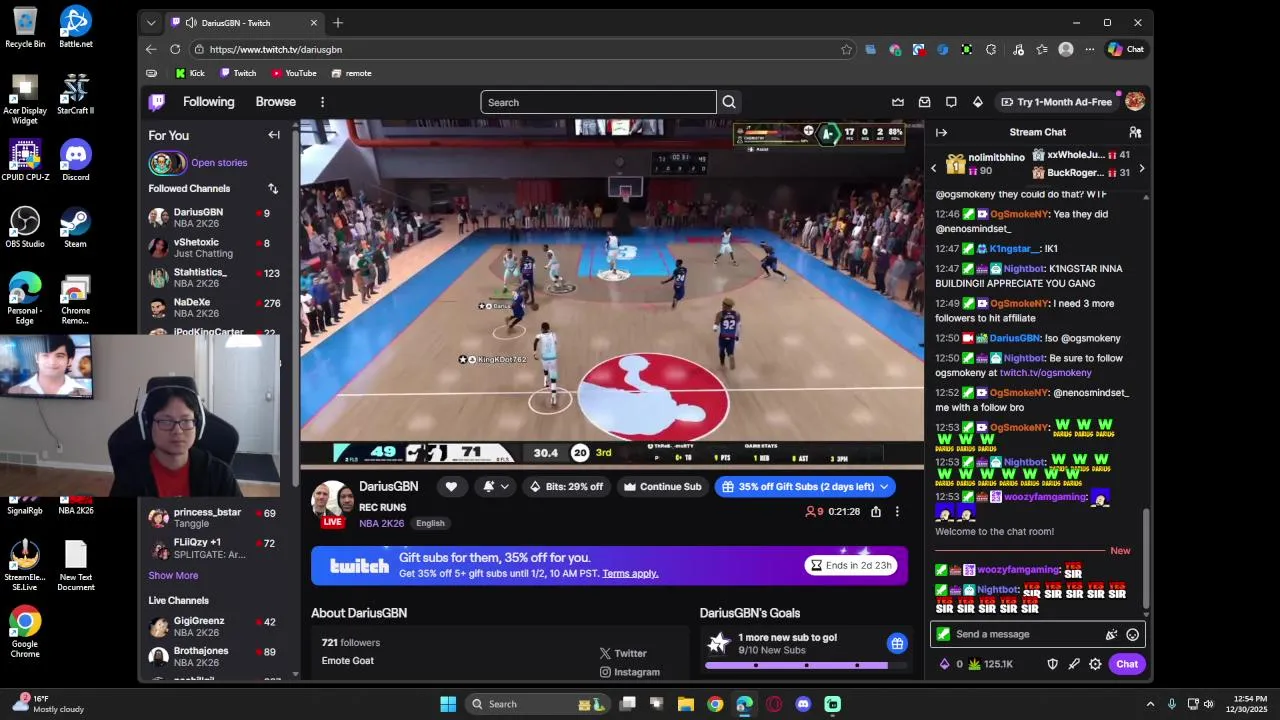Viewport: 1280px width, 720px height.
Task: Open Edge settings and more menu
Action: click(1090, 49)
